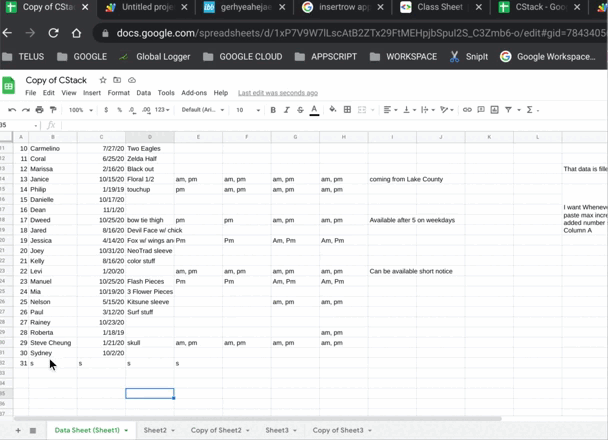608x440 pixels.
Task: Switch to the Class Sheet browser tab
Action: coord(439,7)
